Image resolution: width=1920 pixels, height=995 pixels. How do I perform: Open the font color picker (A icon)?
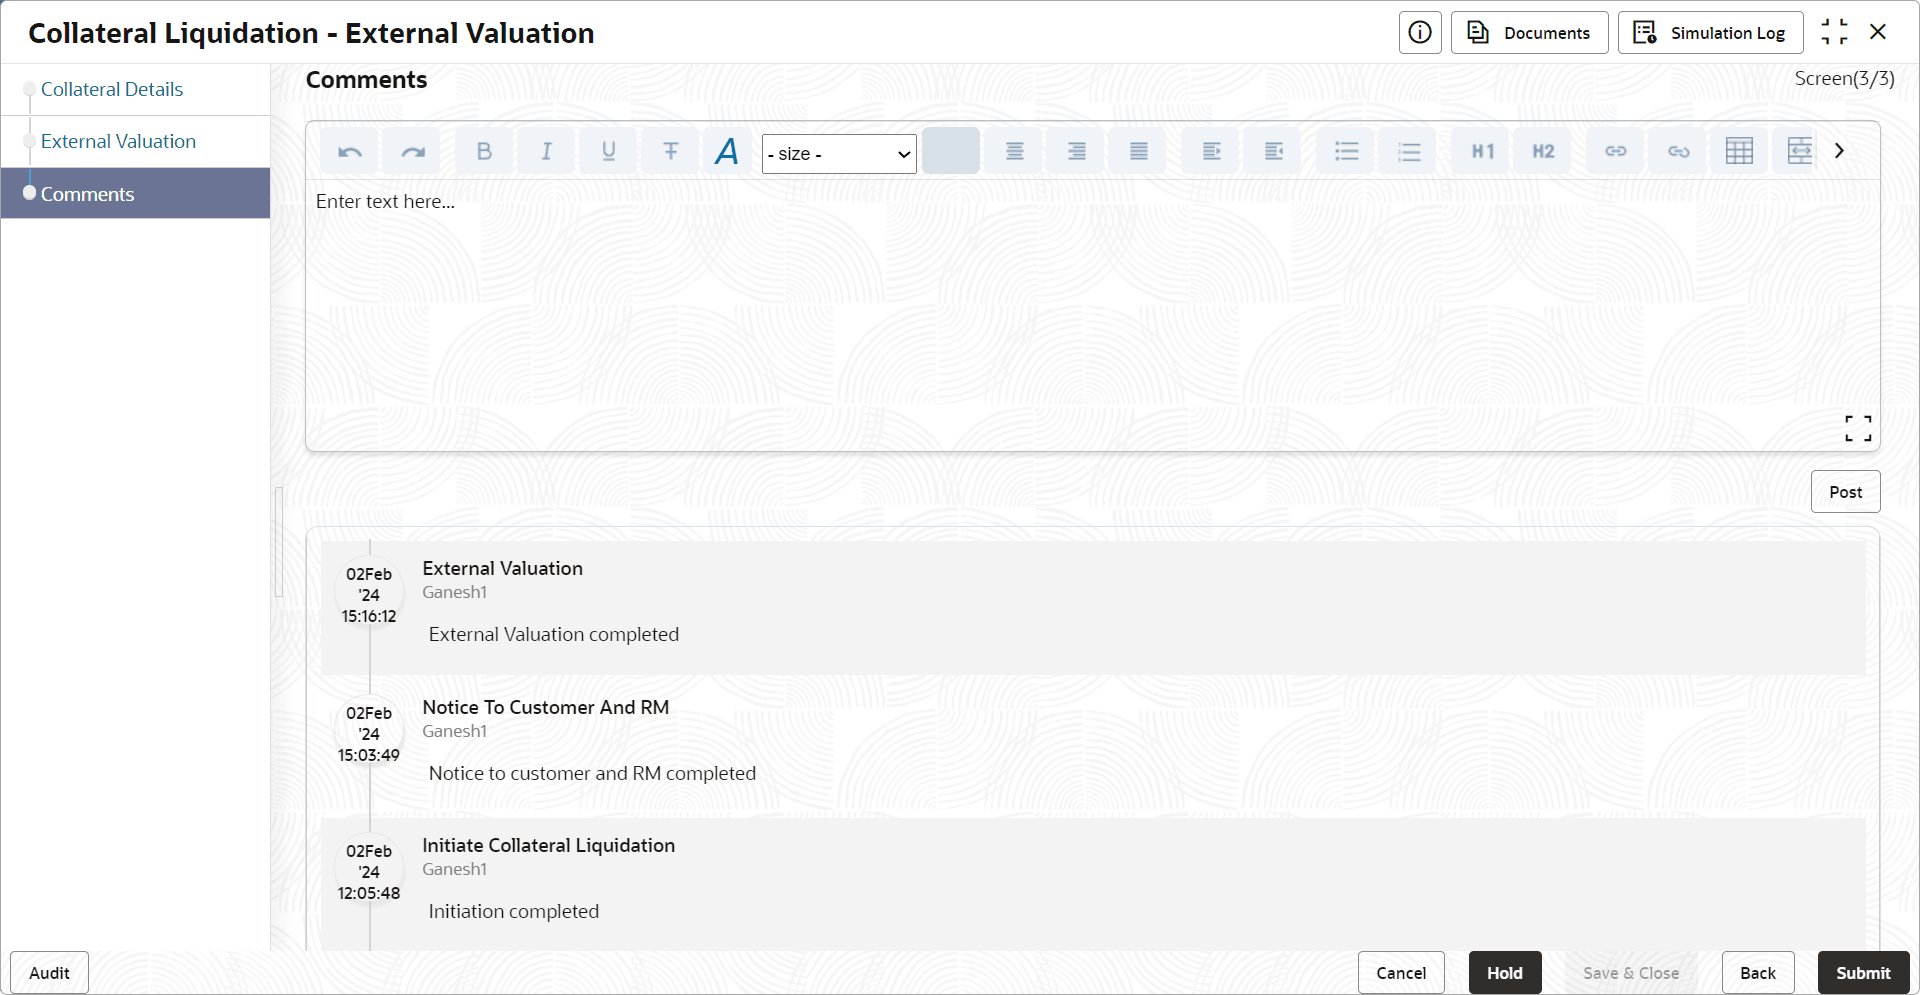pyautogui.click(x=727, y=152)
